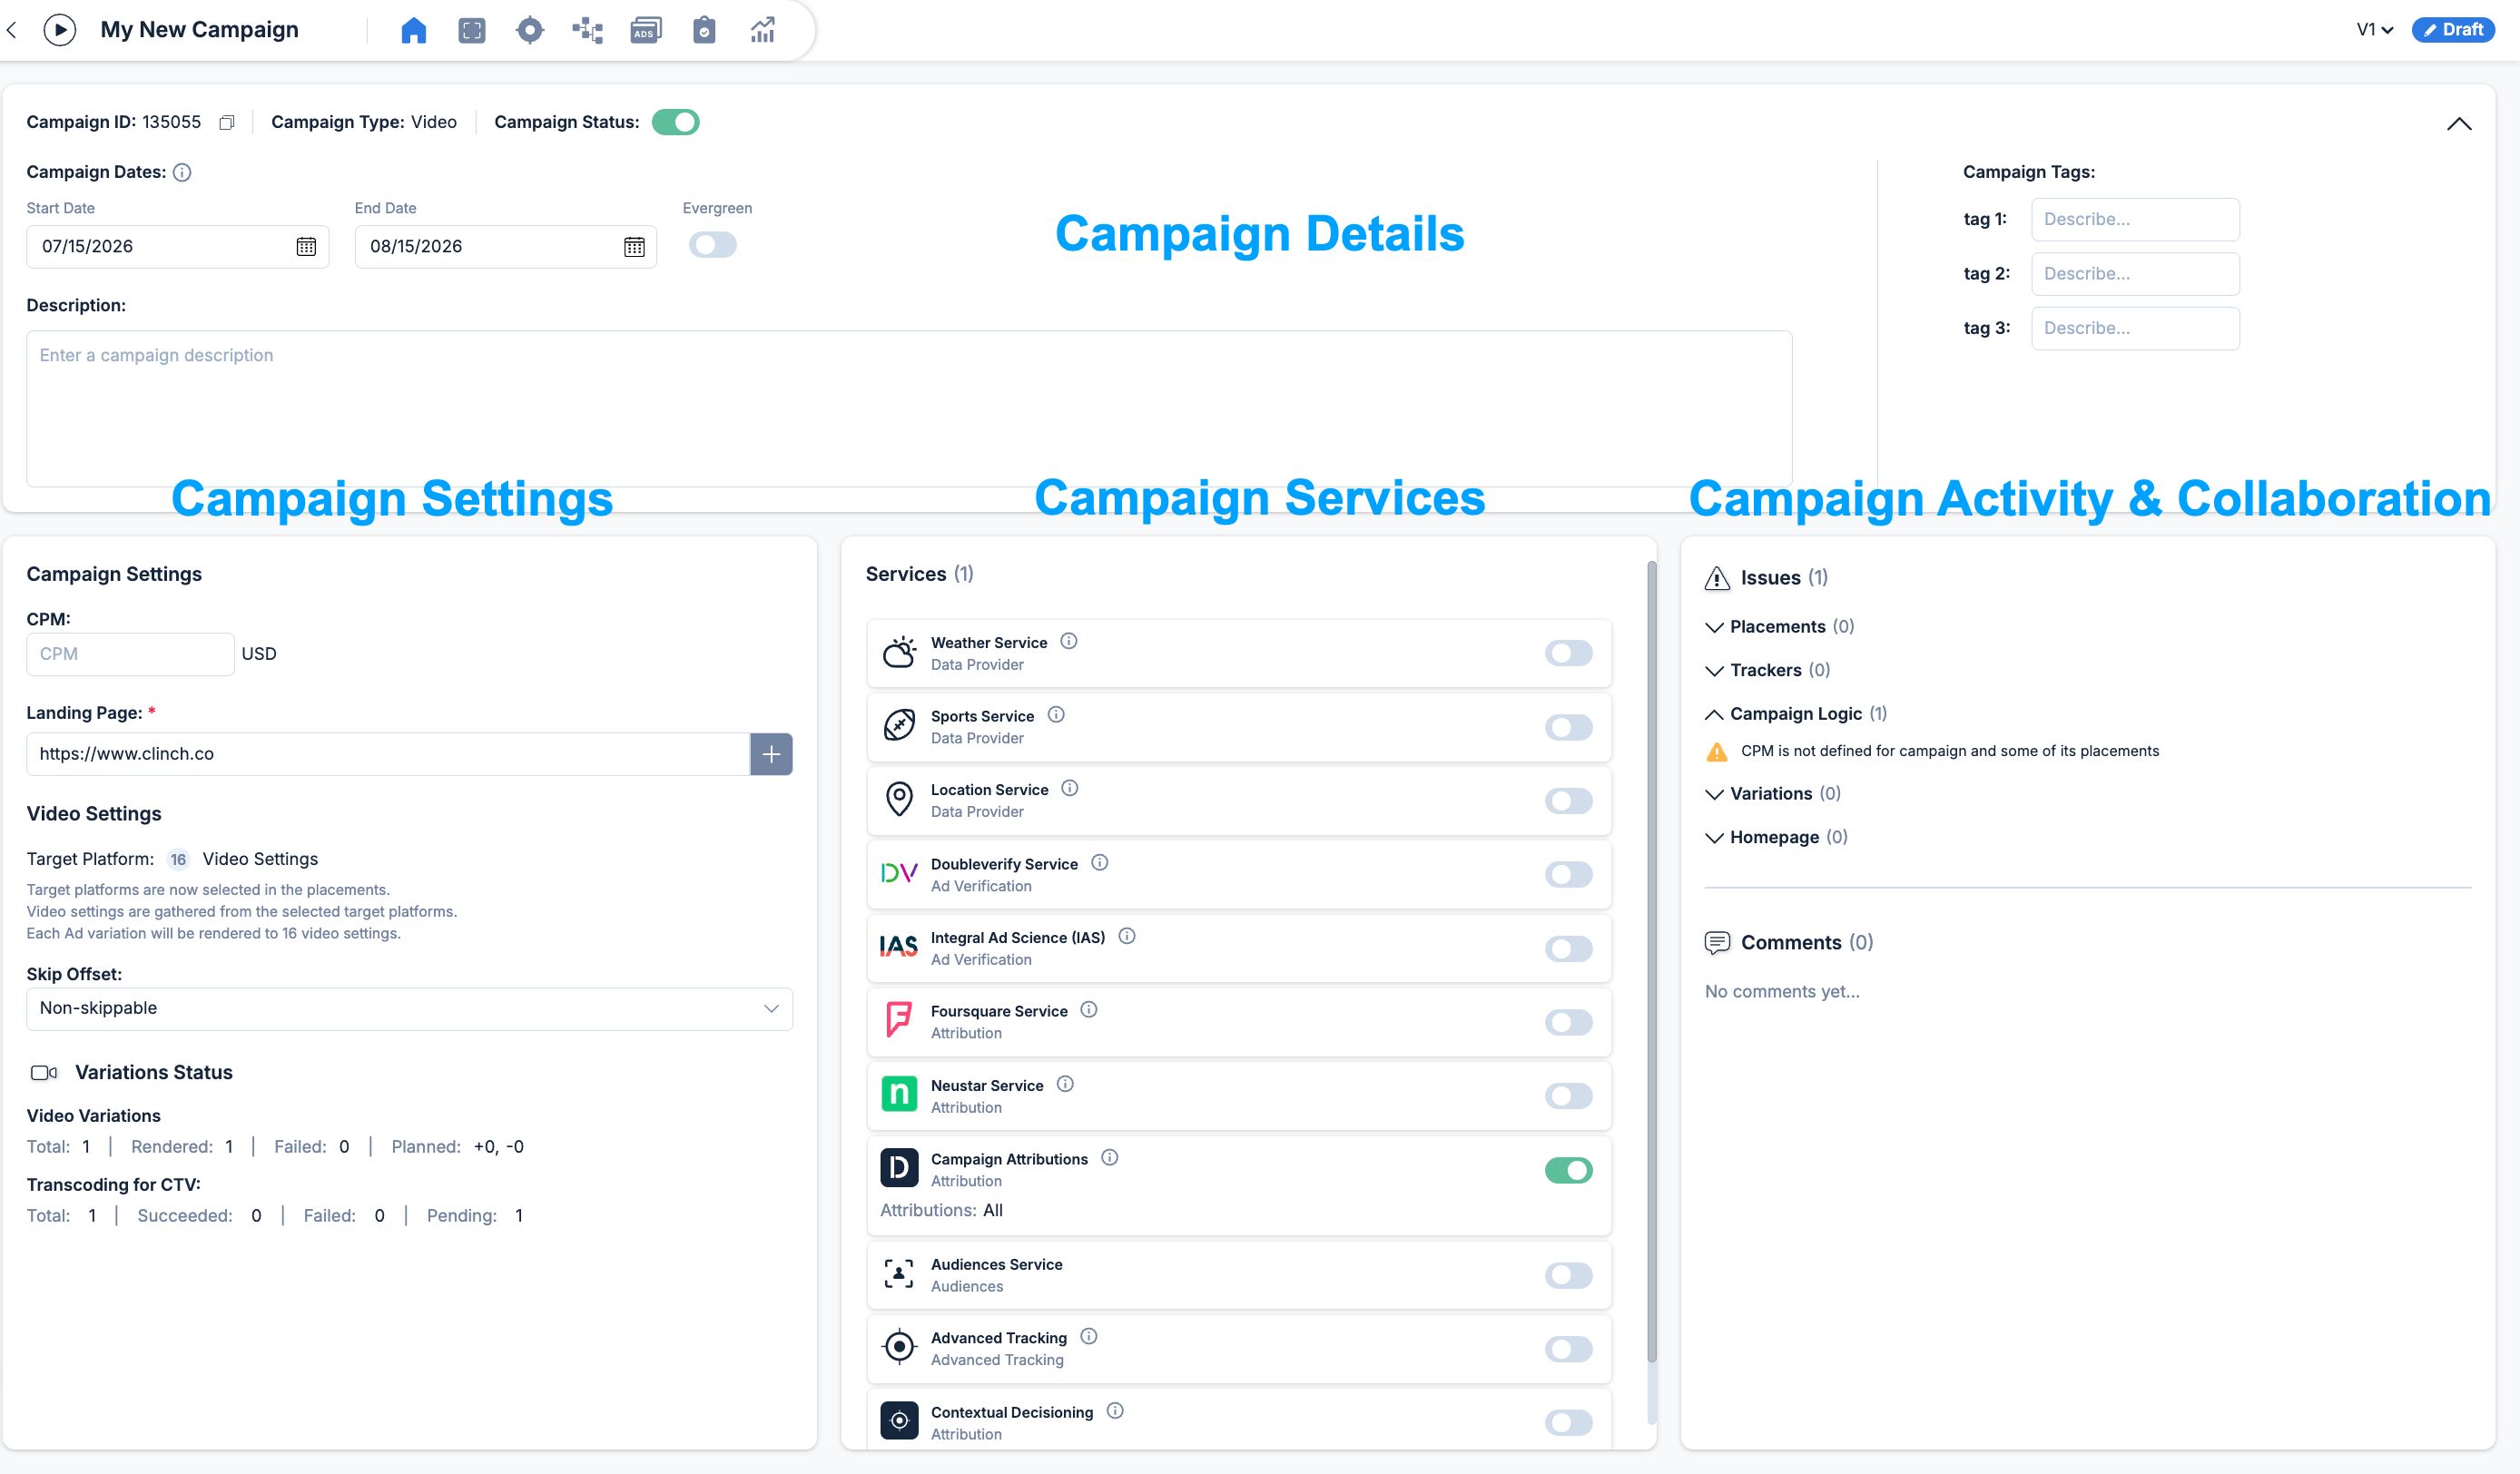Viewport: 2520px width, 1474px height.
Task: Click info icon next to Campaign Dates
Action: click(x=182, y=172)
